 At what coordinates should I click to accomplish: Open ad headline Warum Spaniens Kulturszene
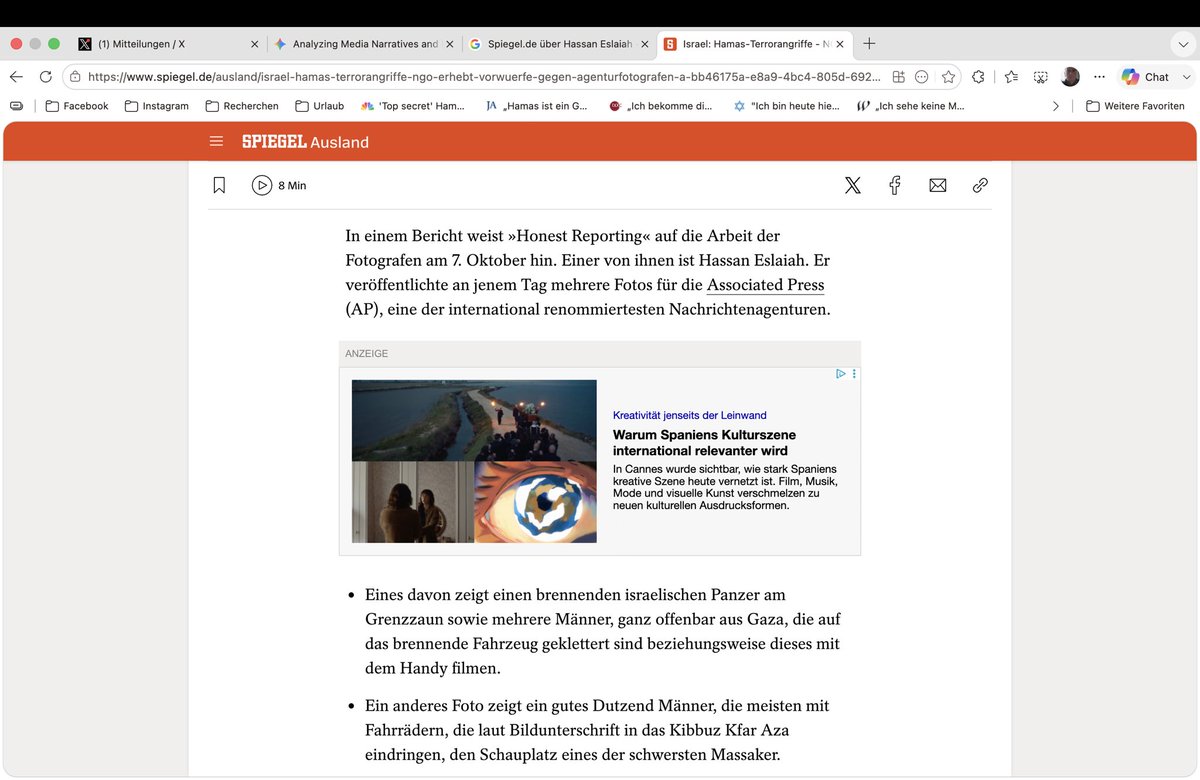pyautogui.click(x=704, y=443)
